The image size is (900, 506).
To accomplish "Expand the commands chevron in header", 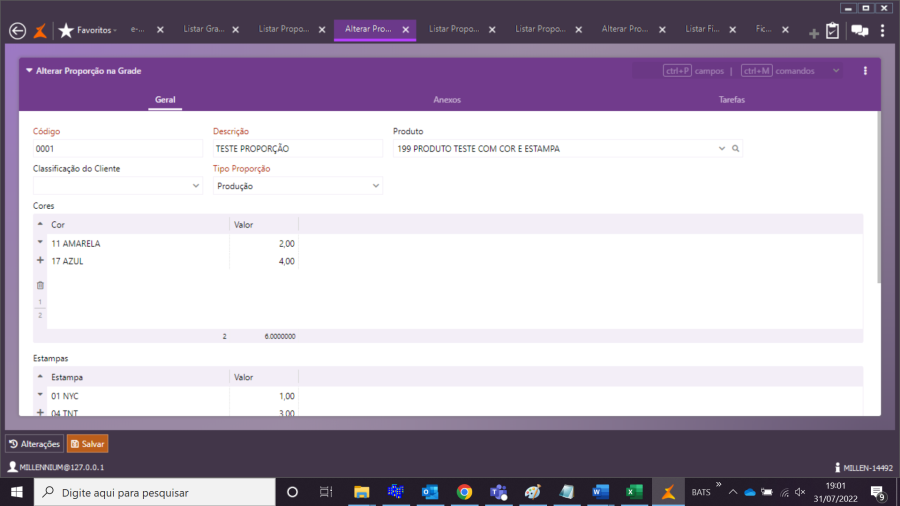I will tap(836, 71).
